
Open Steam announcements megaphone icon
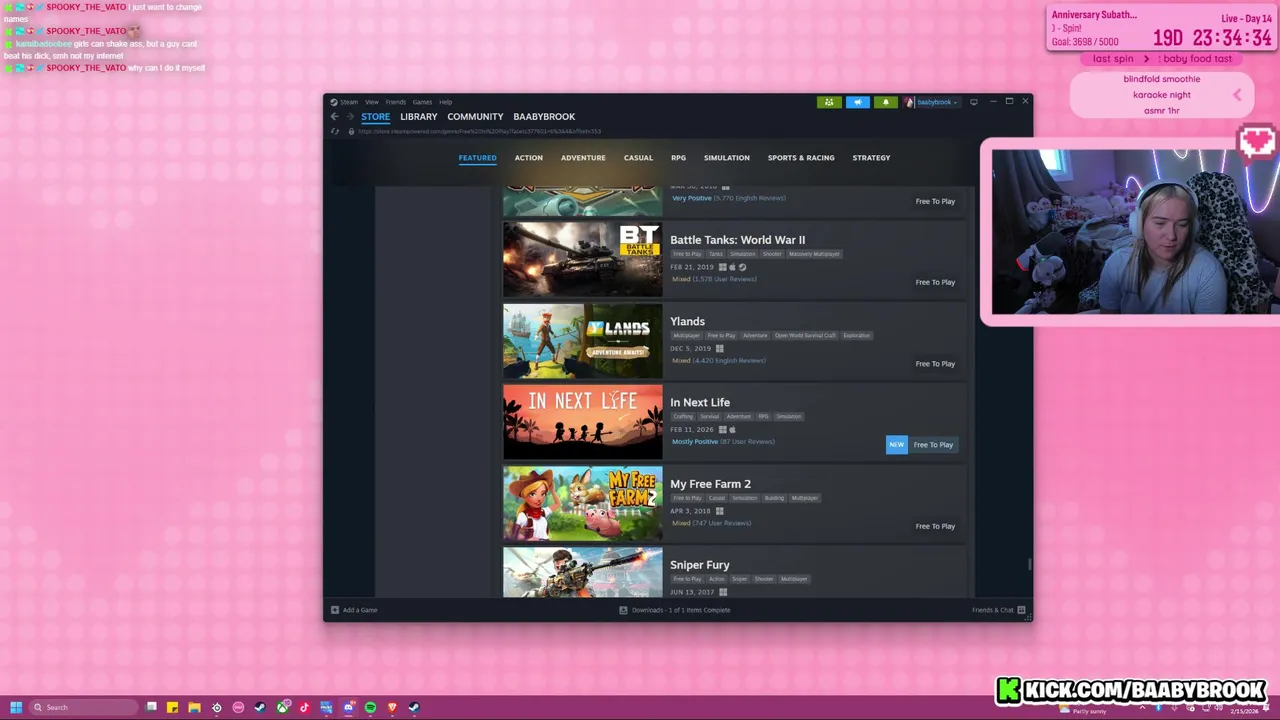coord(857,102)
